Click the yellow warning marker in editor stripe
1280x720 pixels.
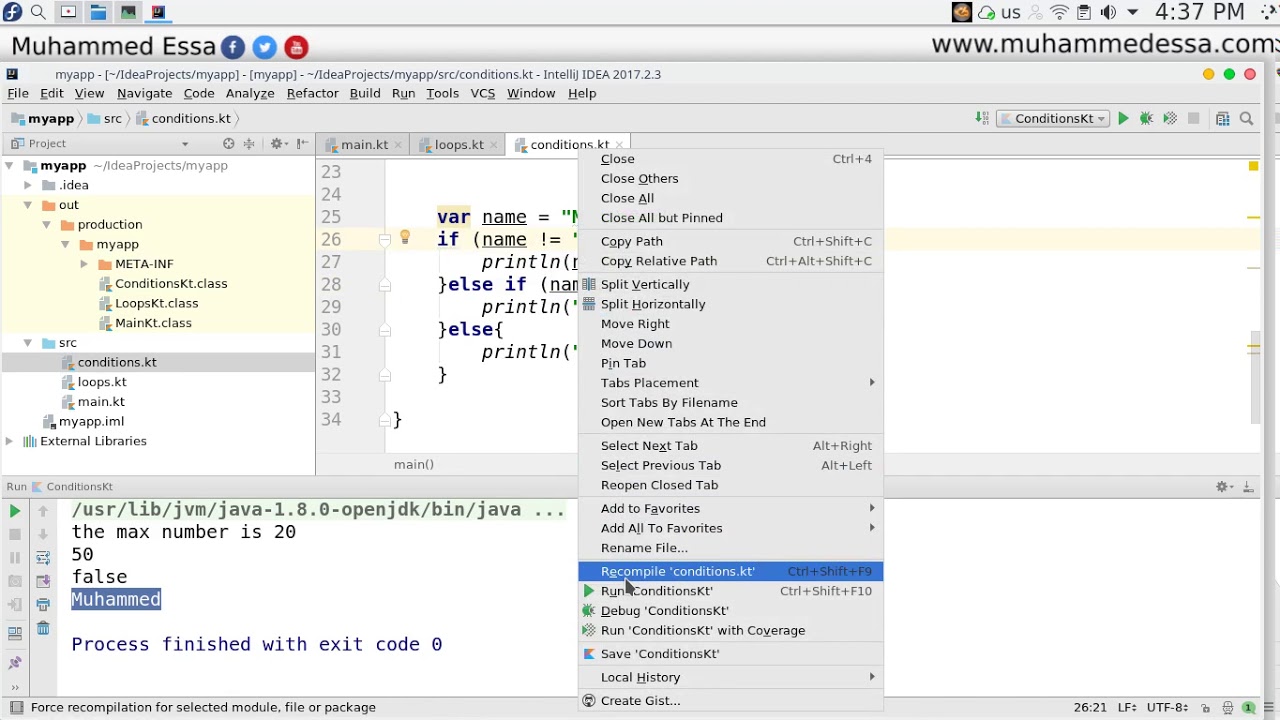[x=1253, y=166]
